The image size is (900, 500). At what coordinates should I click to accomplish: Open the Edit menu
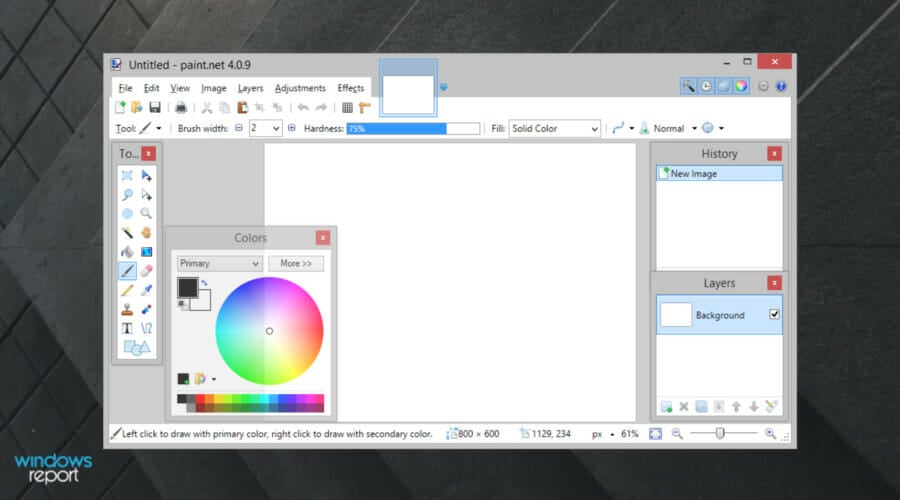[x=152, y=88]
